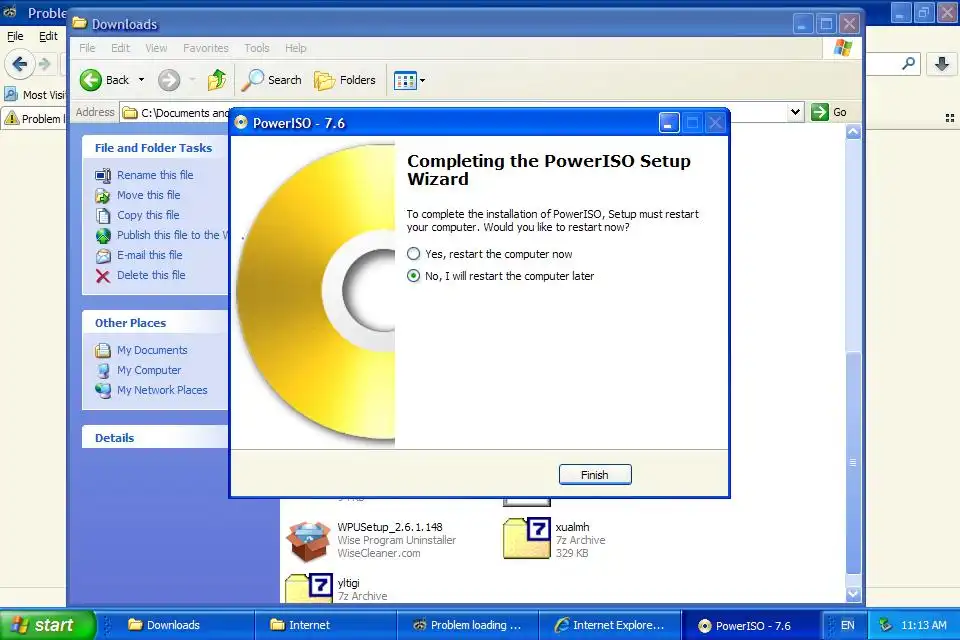
Task: Open My Network Places link
Action: pos(162,390)
